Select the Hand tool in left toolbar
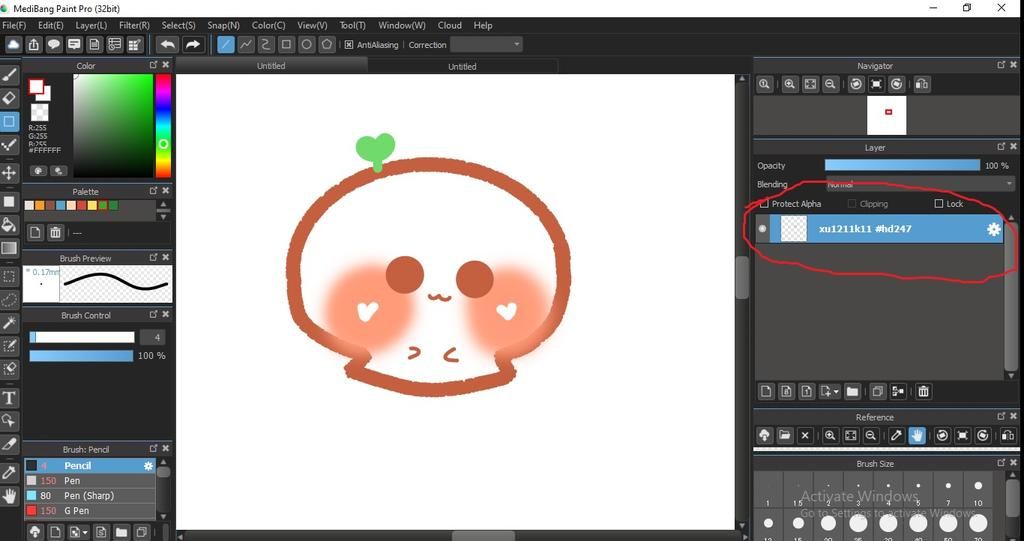 click(9, 496)
